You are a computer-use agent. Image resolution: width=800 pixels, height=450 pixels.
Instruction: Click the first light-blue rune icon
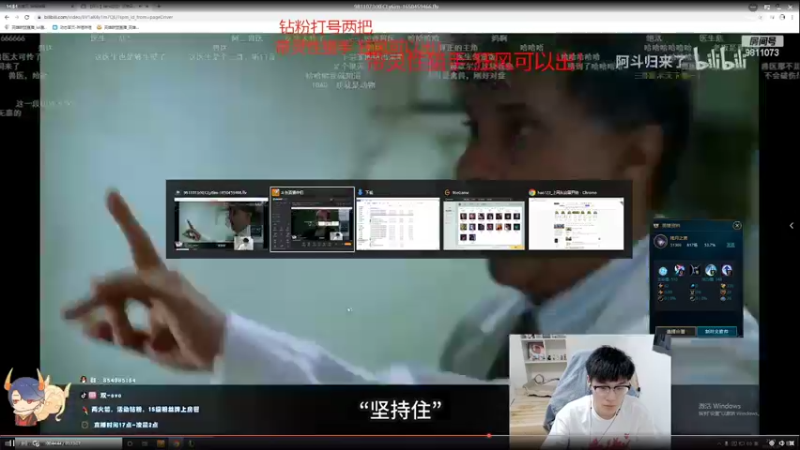coord(663,271)
